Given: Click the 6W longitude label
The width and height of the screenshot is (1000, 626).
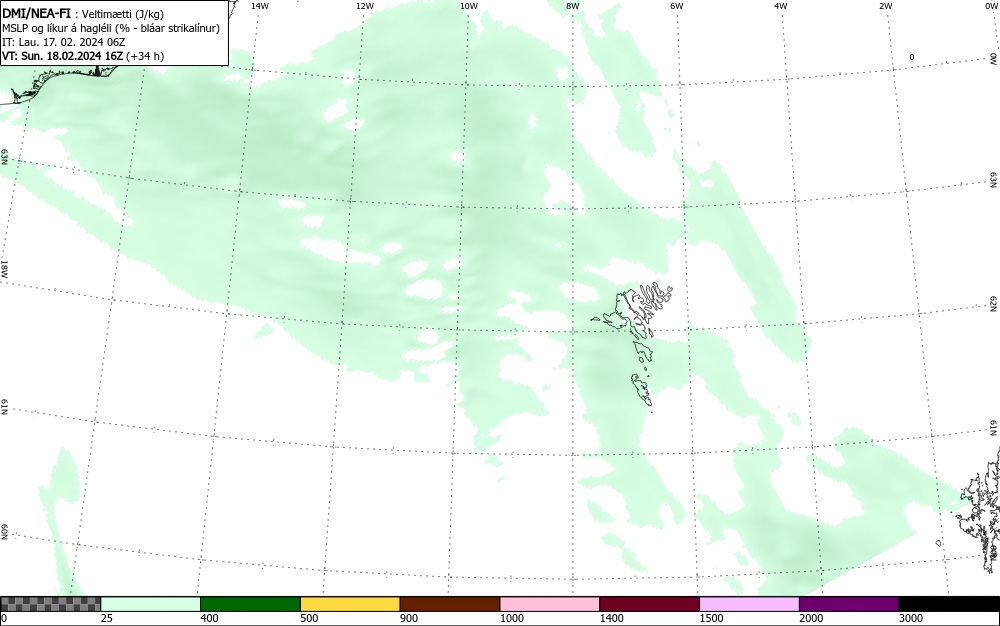Looking at the screenshot, I should click(677, 6).
